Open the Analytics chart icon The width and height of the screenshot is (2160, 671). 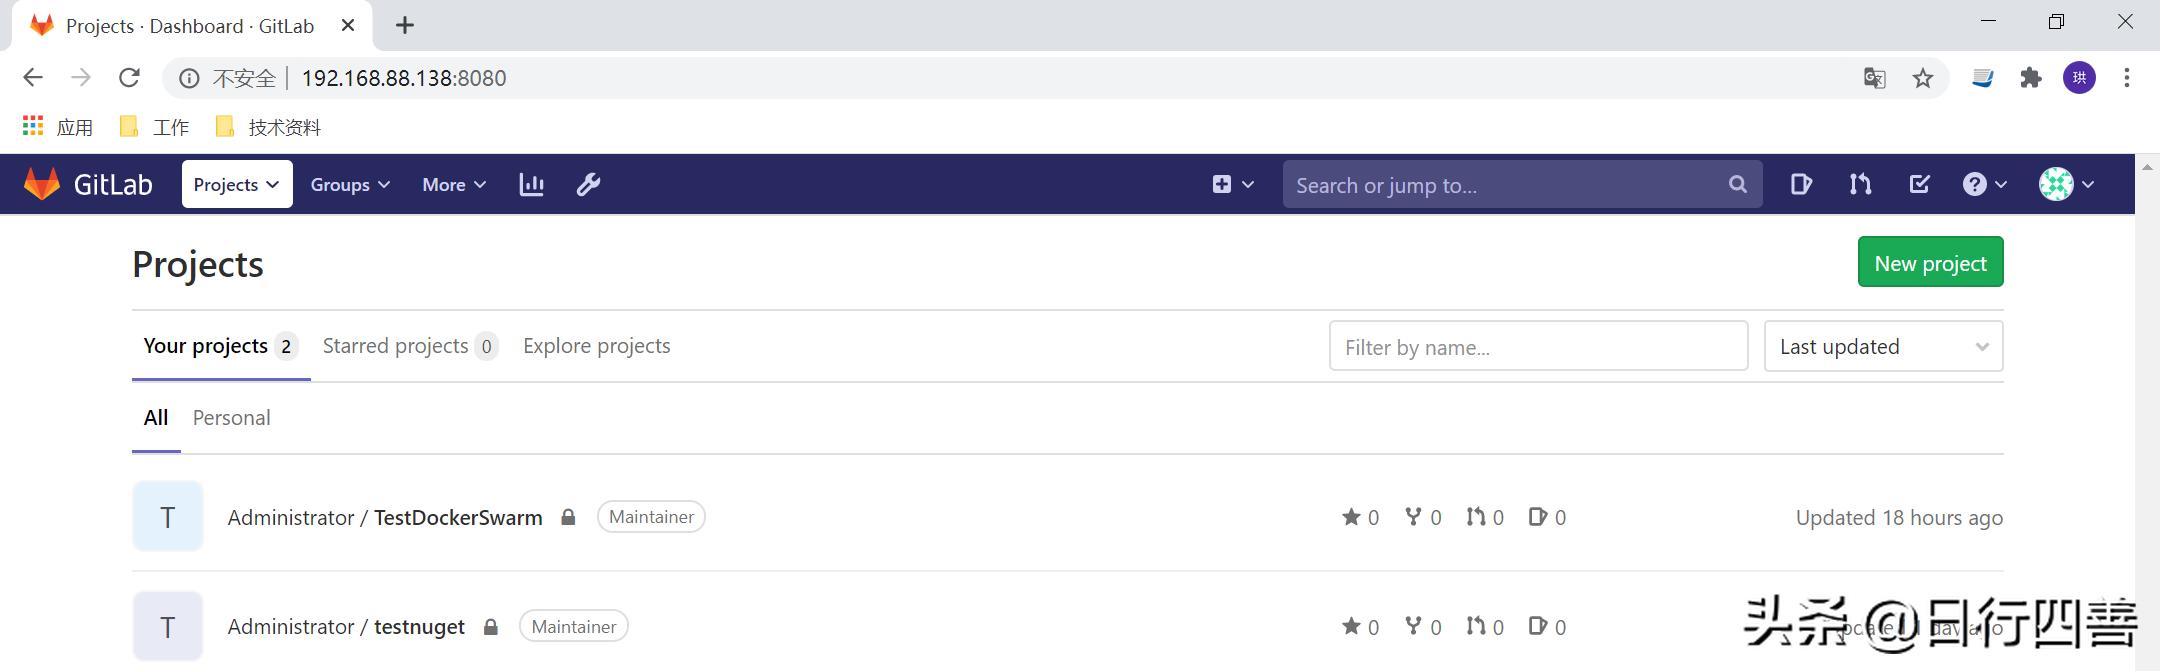[x=531, y=185]
